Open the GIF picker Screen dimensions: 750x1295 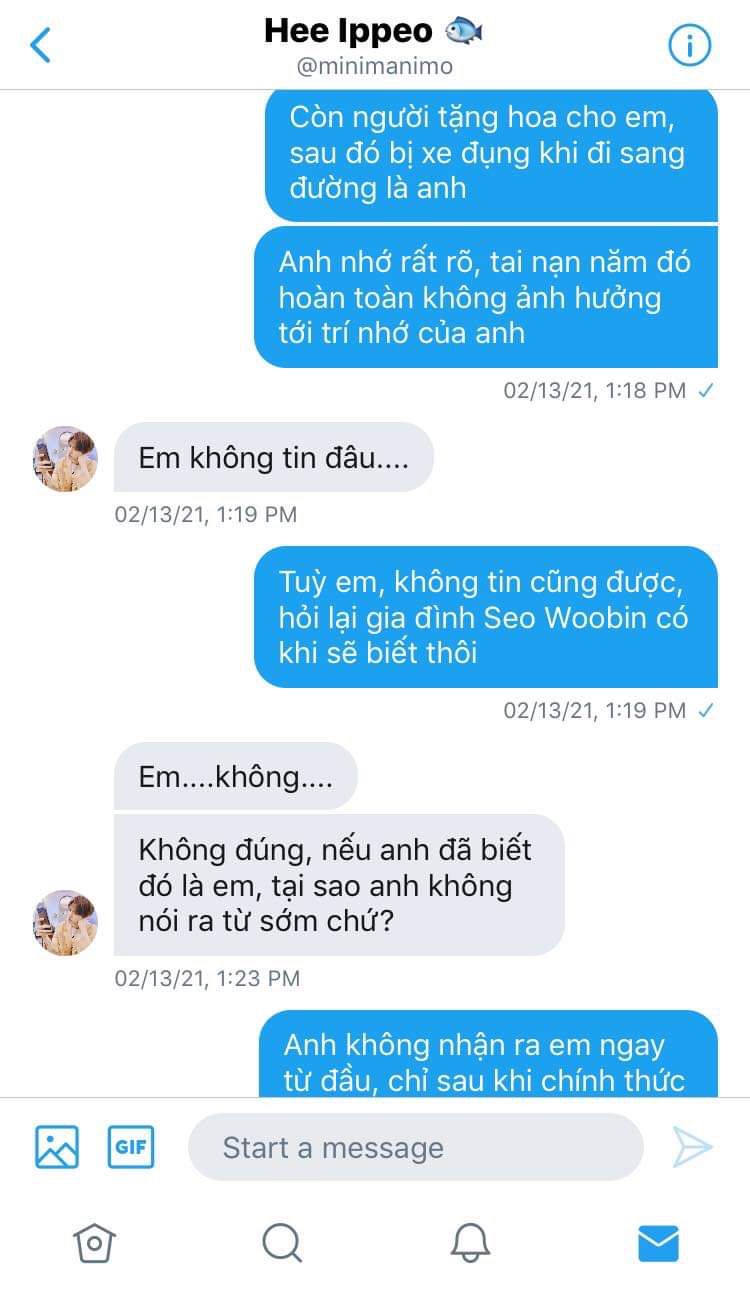[131, 1147]
